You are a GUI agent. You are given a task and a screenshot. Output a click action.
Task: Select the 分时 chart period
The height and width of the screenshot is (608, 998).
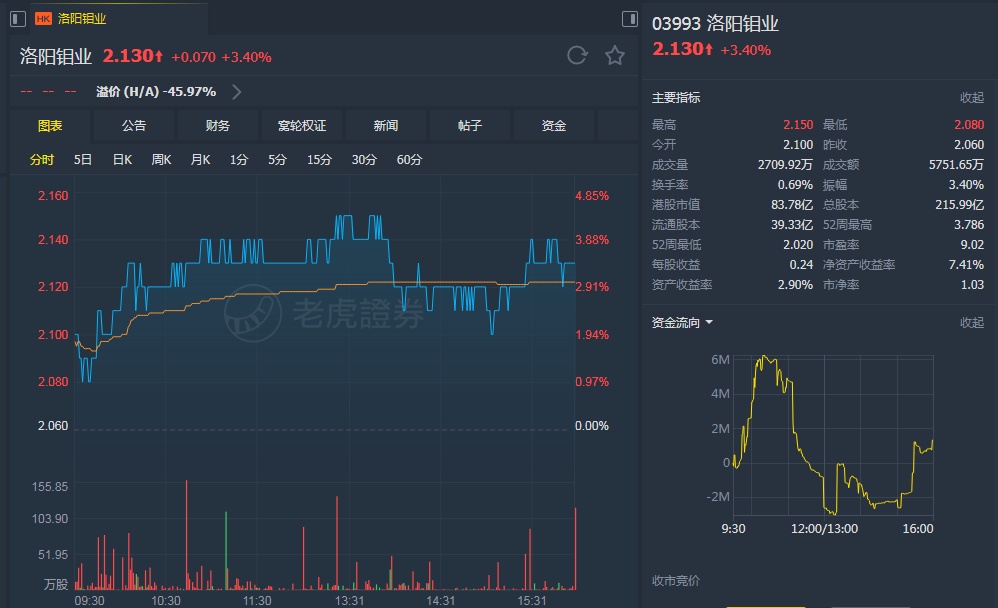[42, 160]
